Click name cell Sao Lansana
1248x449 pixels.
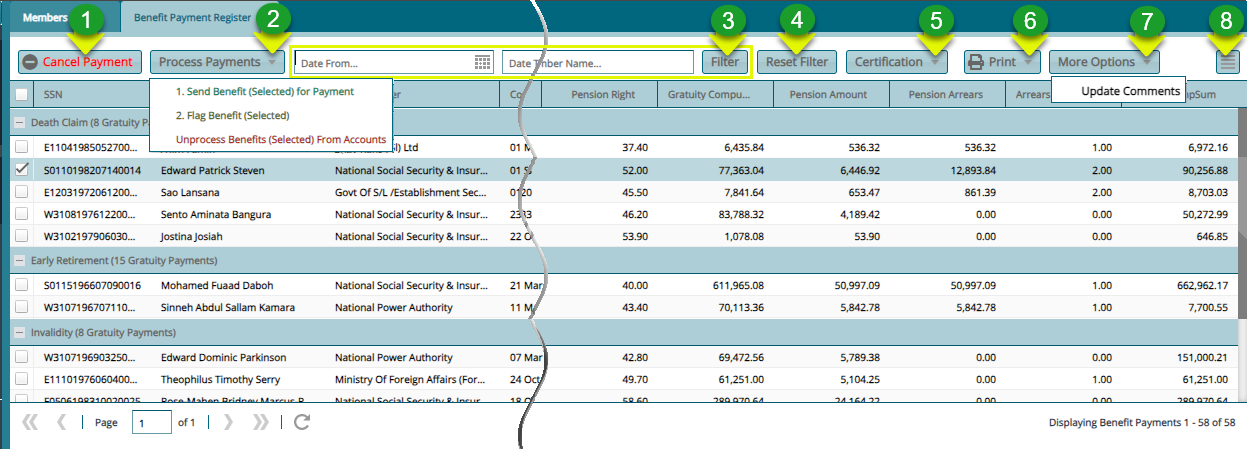pos(190,192)
